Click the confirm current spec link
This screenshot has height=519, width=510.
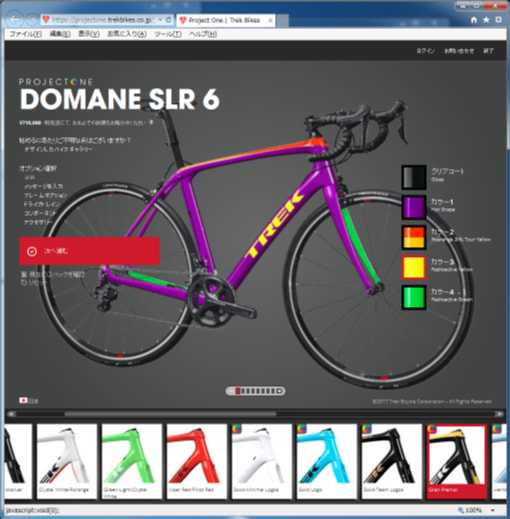click(x=53, y=274)
